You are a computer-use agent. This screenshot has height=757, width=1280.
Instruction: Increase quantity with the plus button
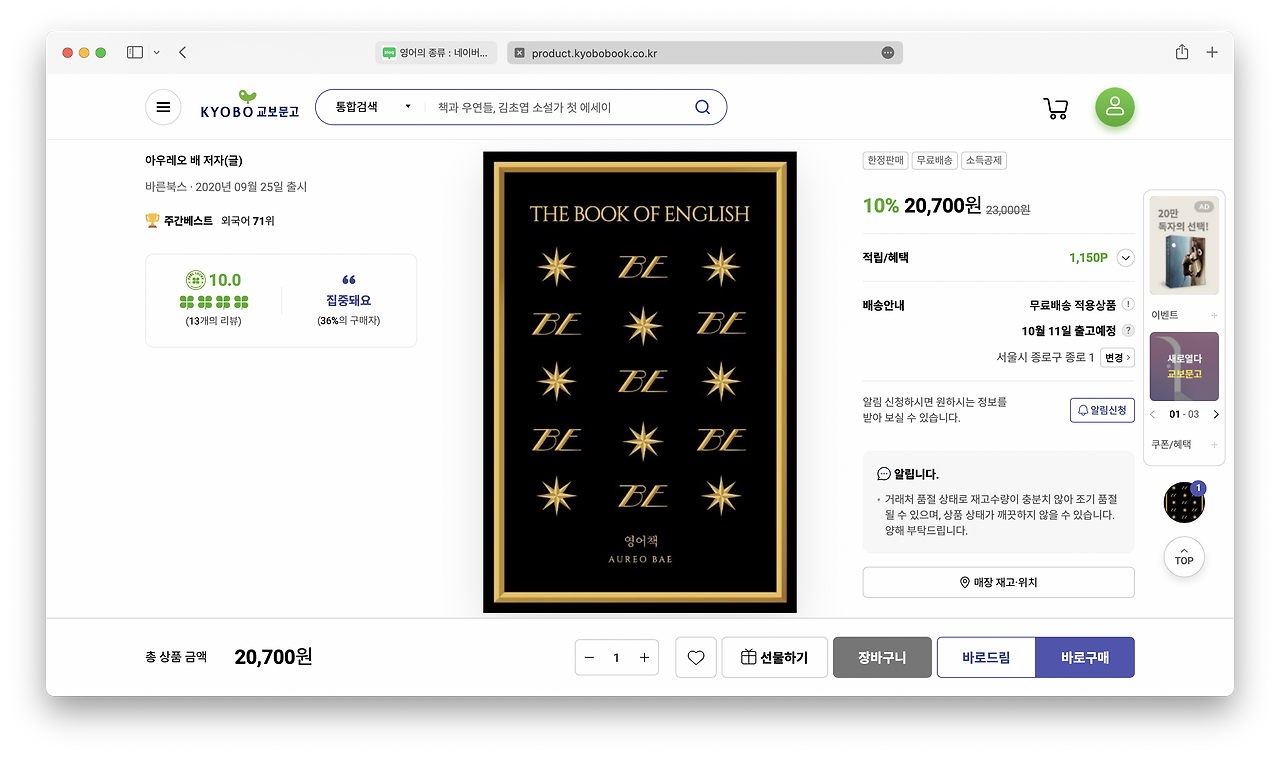click(x=644, y=657)
